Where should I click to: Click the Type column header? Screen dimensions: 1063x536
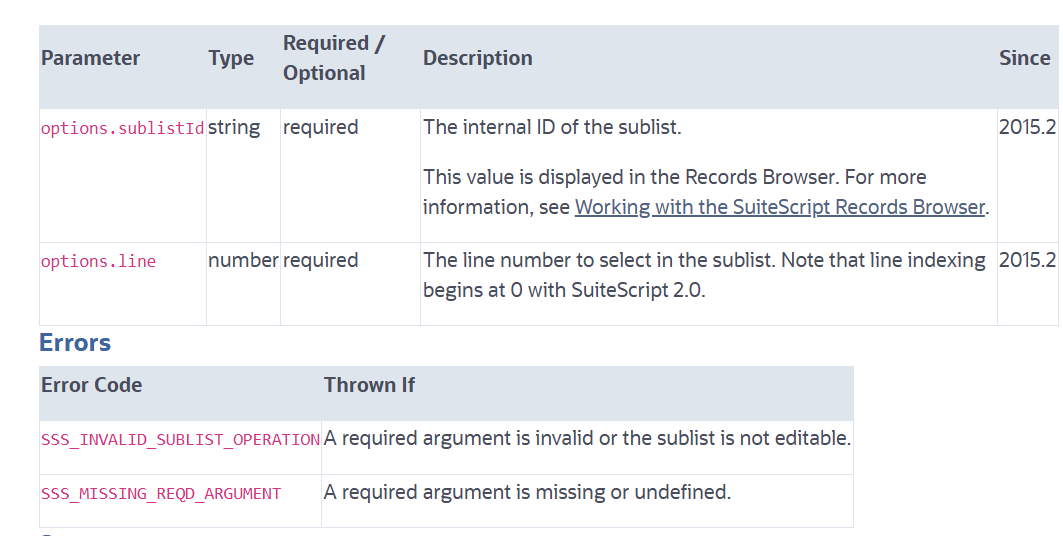click(231, 58)
